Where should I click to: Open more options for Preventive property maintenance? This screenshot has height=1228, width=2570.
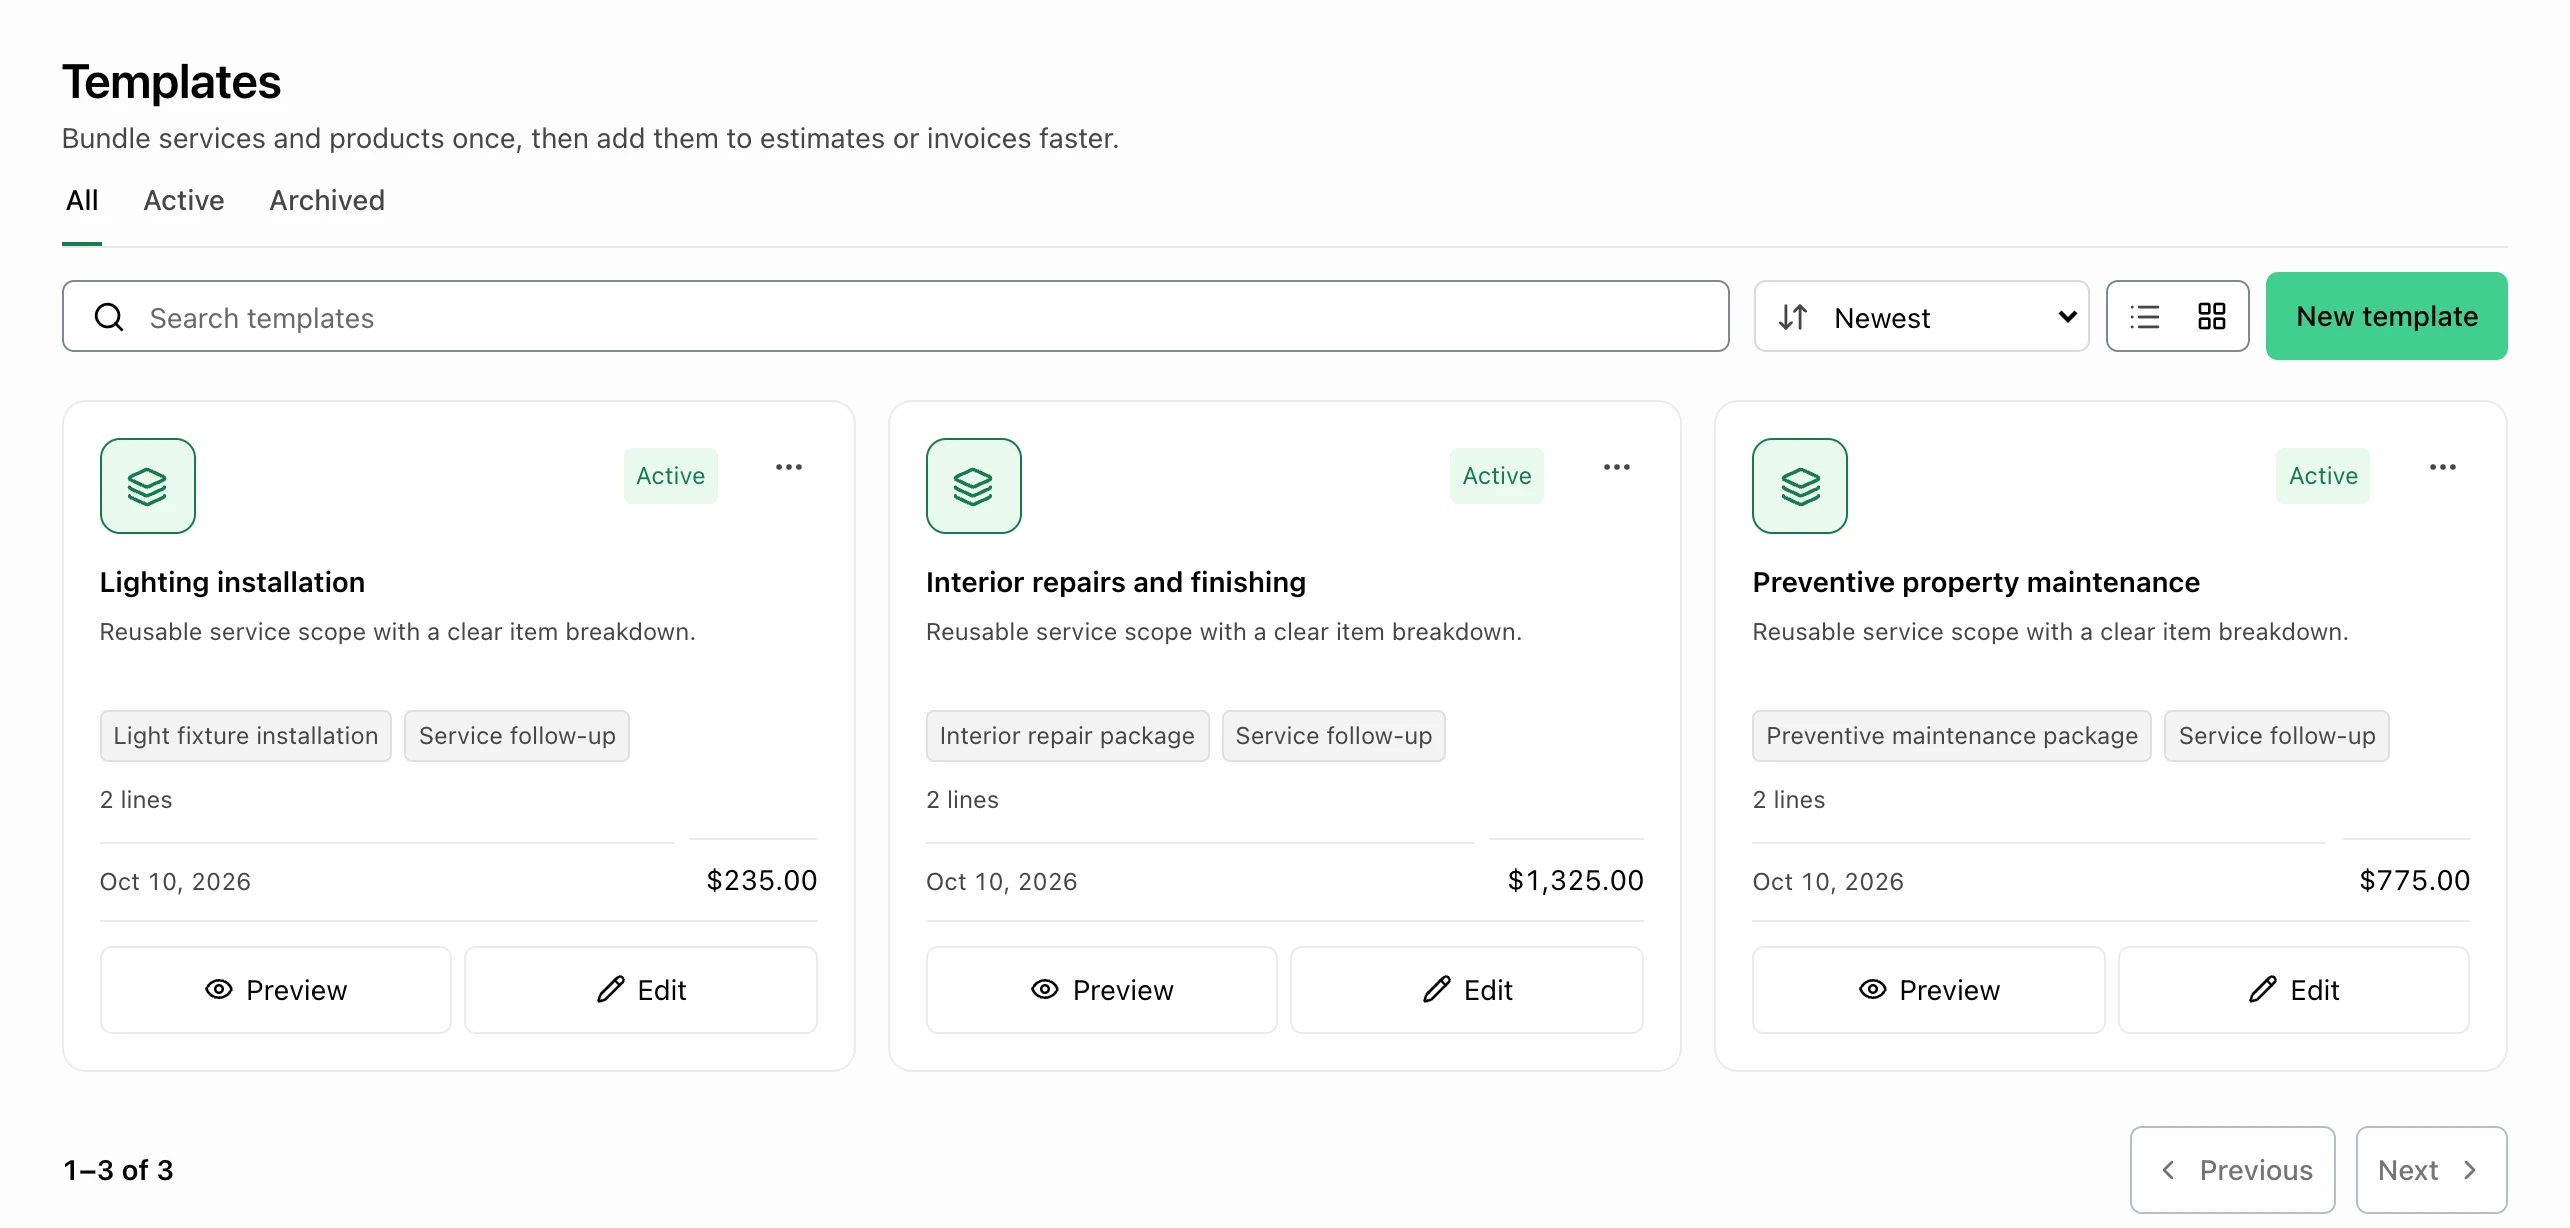(2442, 467)
